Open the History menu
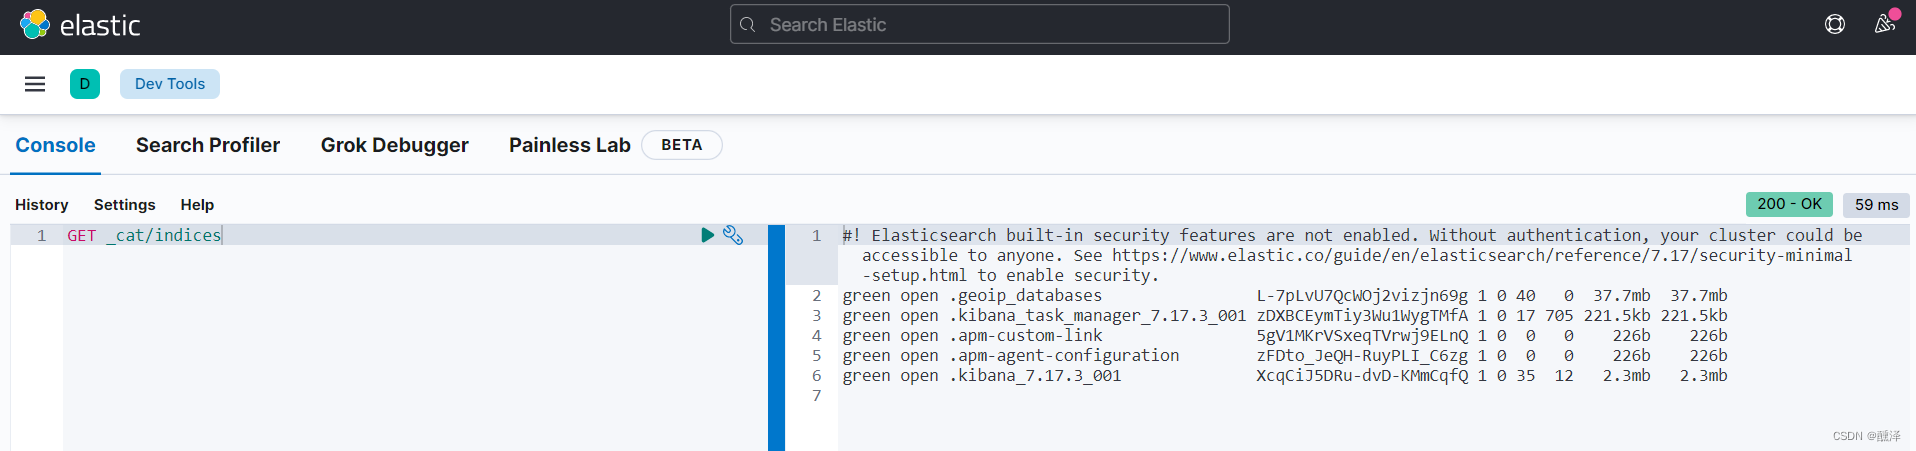 [42, 204]
